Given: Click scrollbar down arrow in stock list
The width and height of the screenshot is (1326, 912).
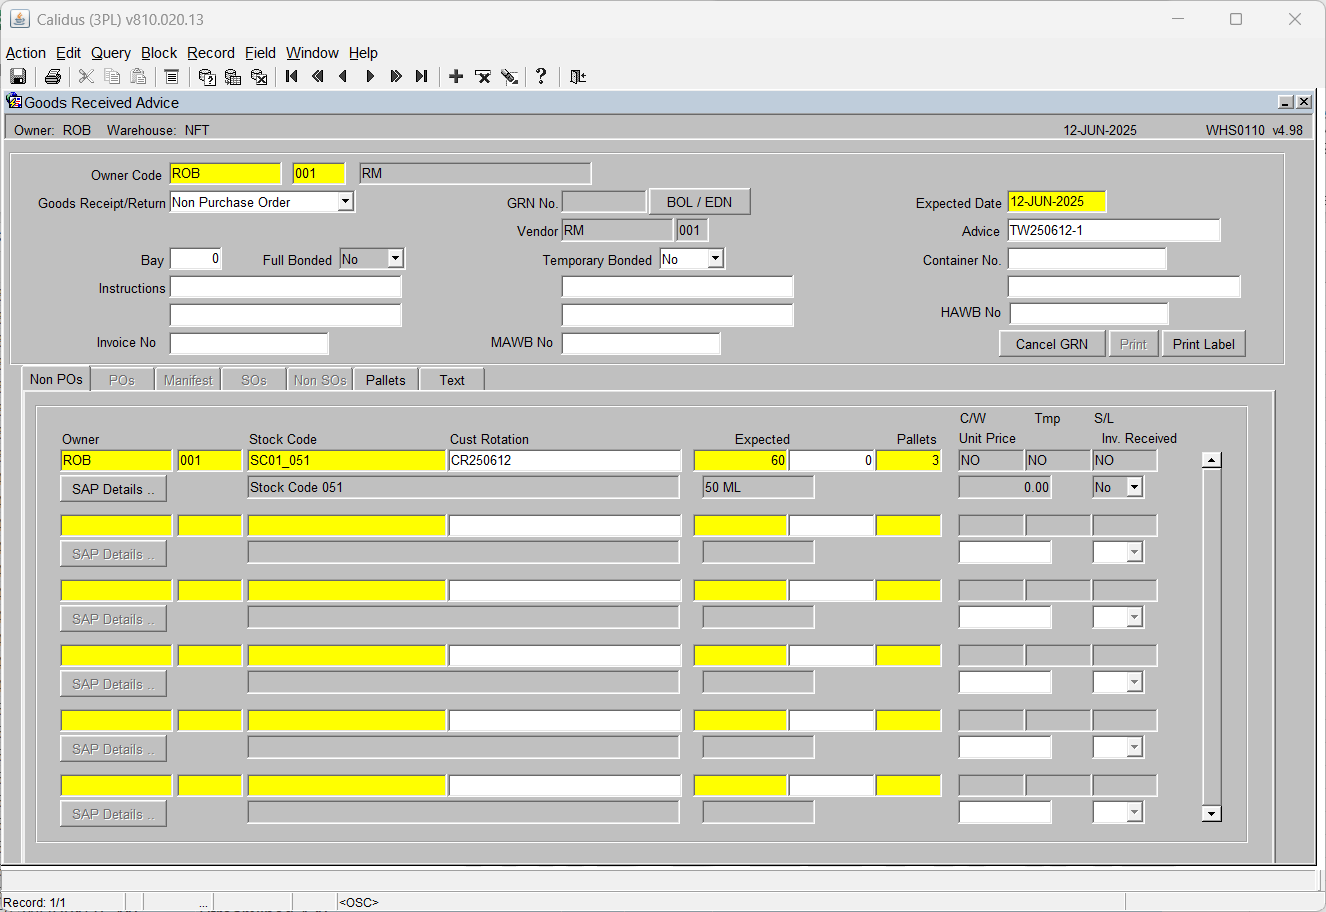Looking at the screenshot, I should coord(1212,813).
